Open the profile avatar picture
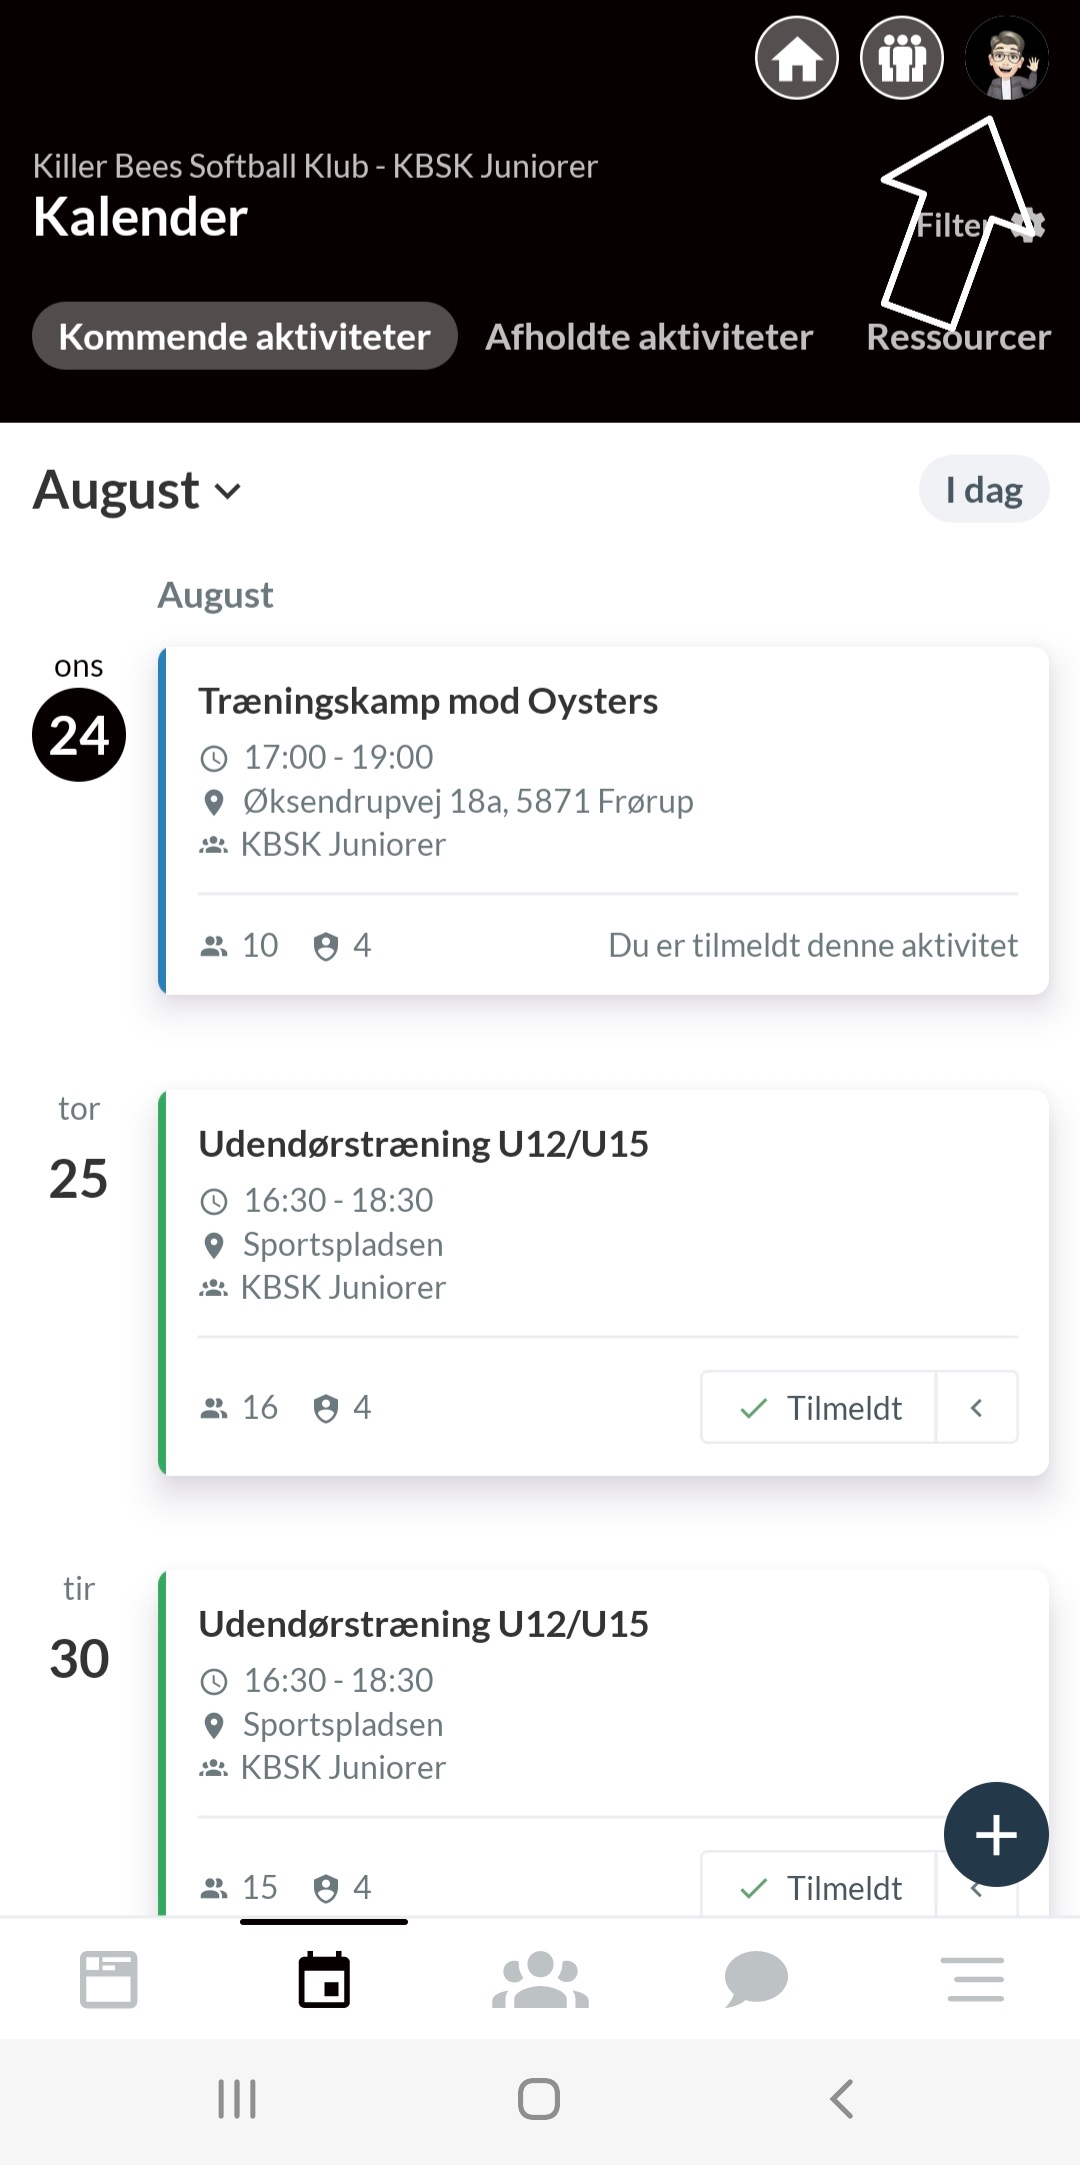 pos(1007,58)
